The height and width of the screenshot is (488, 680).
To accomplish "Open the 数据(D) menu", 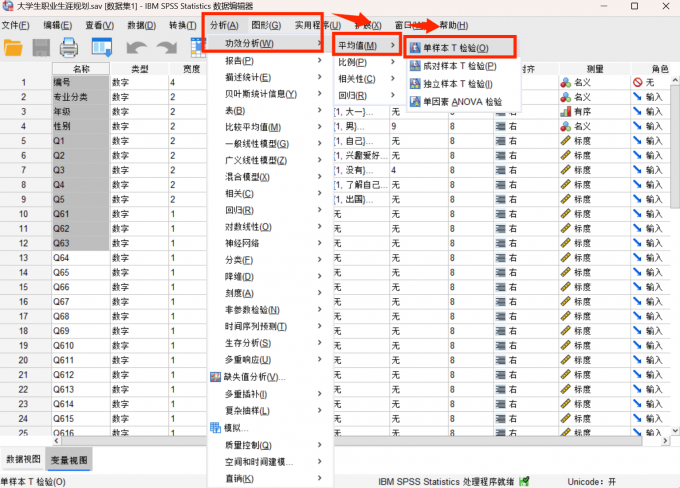I will (x=141, y=25).
